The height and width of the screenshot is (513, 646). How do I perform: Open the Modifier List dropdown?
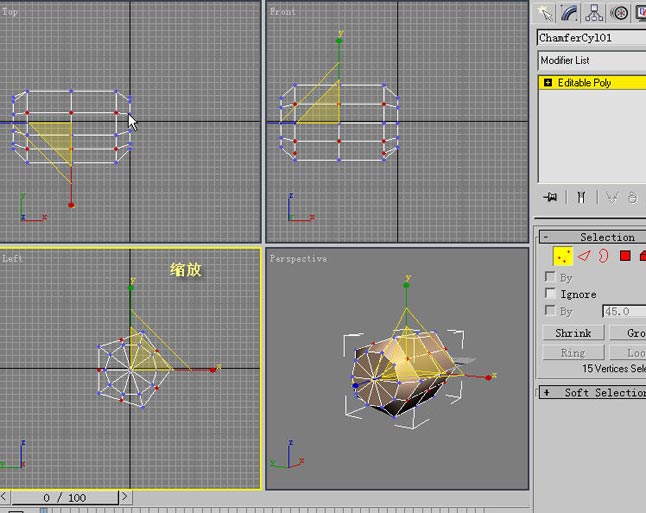point(592,61)
